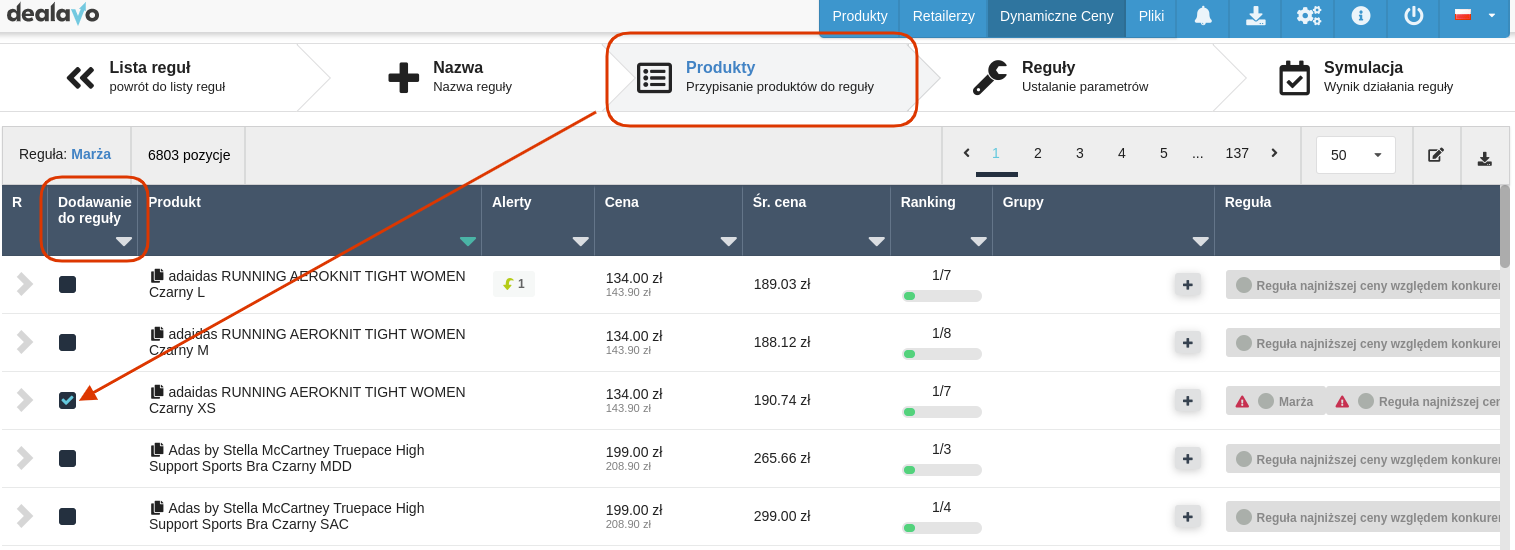Go to page 2
This screenshot has height=550, width=1515.
pos(1038,153)
